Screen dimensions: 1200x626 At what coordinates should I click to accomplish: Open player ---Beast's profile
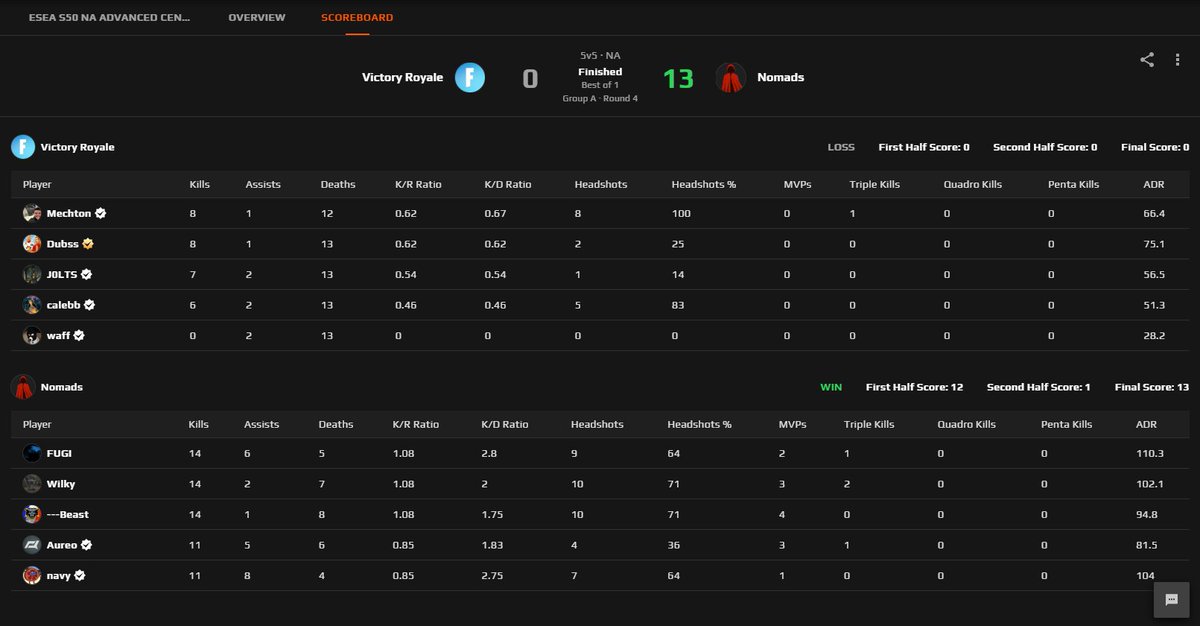tap(67, 514)
